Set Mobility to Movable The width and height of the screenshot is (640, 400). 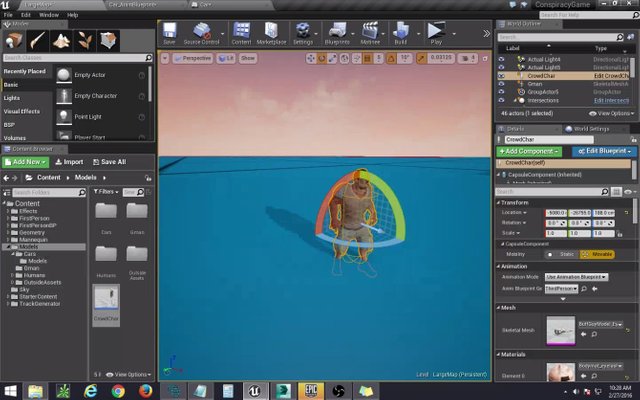point(597,254)
